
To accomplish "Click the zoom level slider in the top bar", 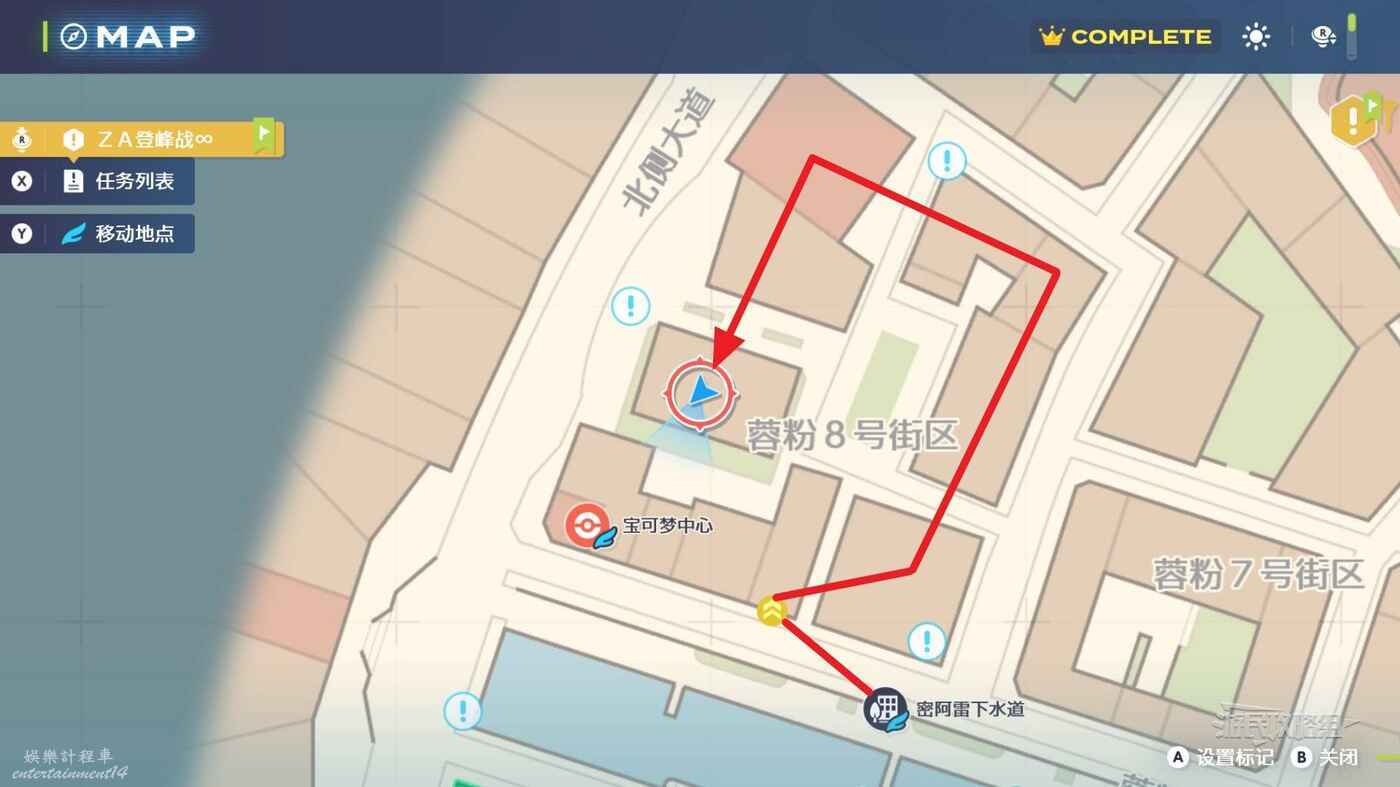I will [x=1352, y=36].
